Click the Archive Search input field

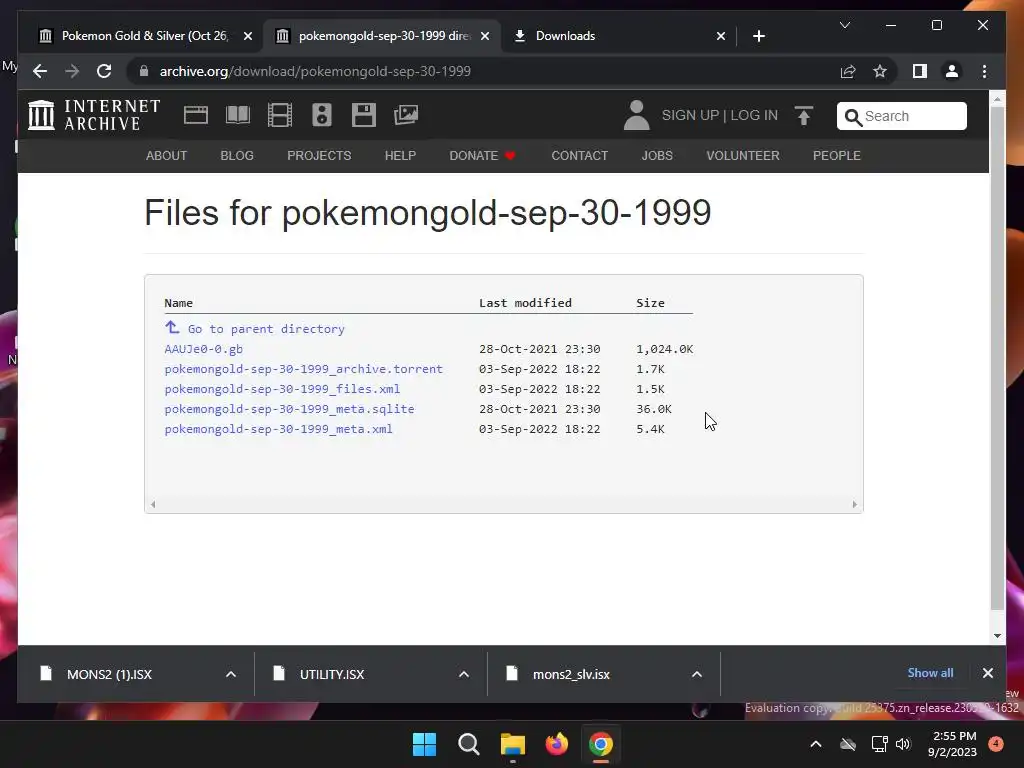901,116
